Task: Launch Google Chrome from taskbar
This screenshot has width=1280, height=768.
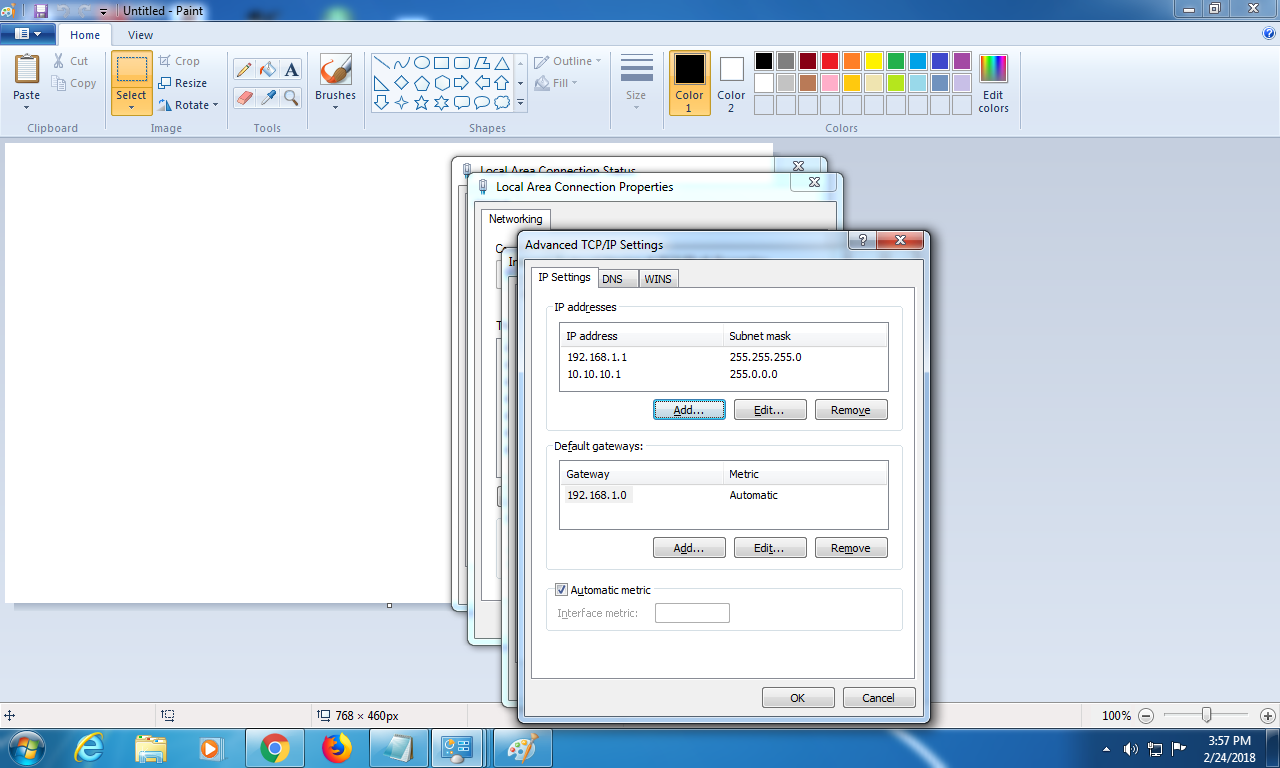Action: click(x=275, y=748)
